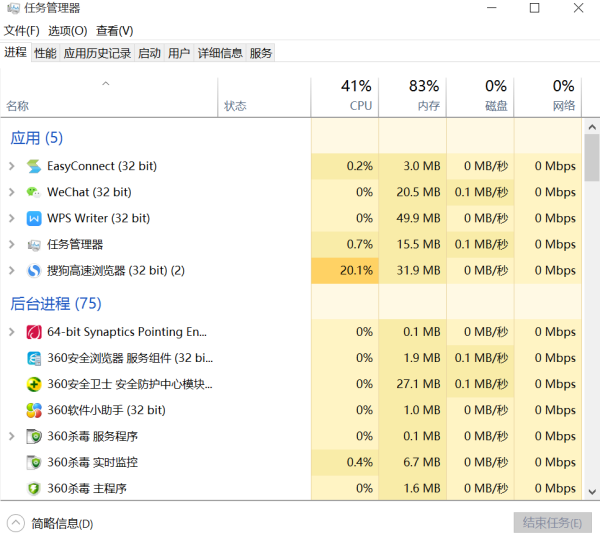Switch to the 详细信息 tab
This screenshot has height=534, width=600.
220,53
